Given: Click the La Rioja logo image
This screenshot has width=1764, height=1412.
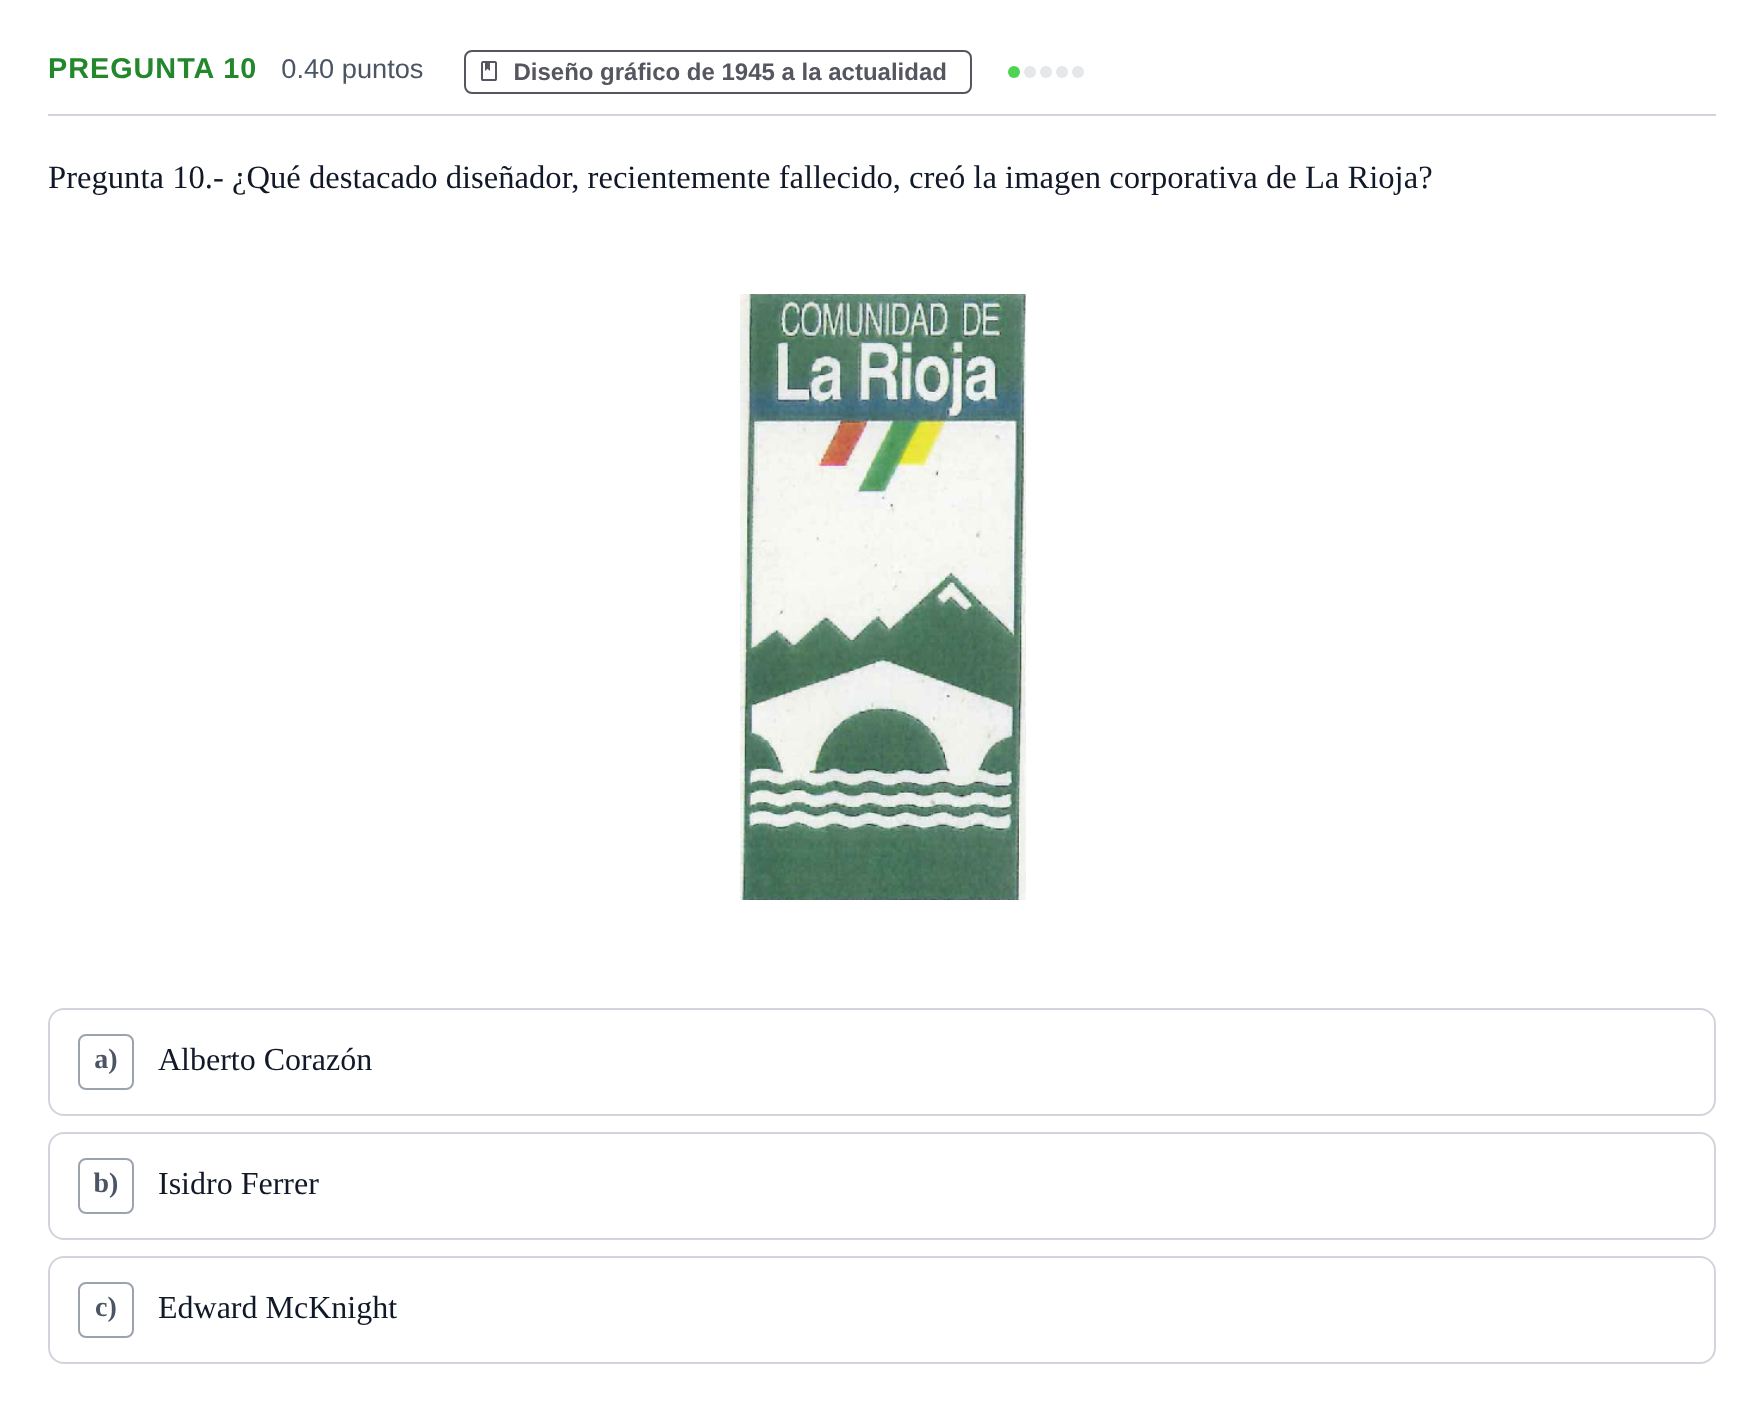Looking at the screenshot, I should (883, 596).
